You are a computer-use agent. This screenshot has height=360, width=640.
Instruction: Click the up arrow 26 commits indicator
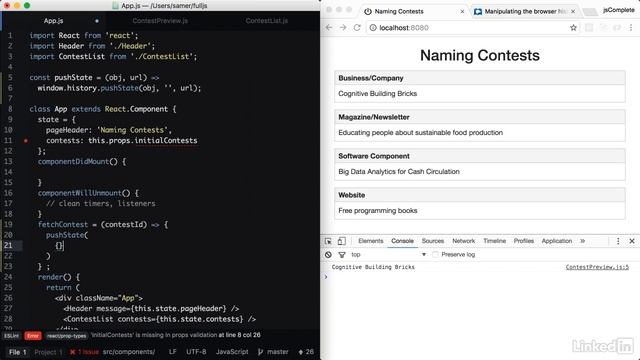[306, 351]
